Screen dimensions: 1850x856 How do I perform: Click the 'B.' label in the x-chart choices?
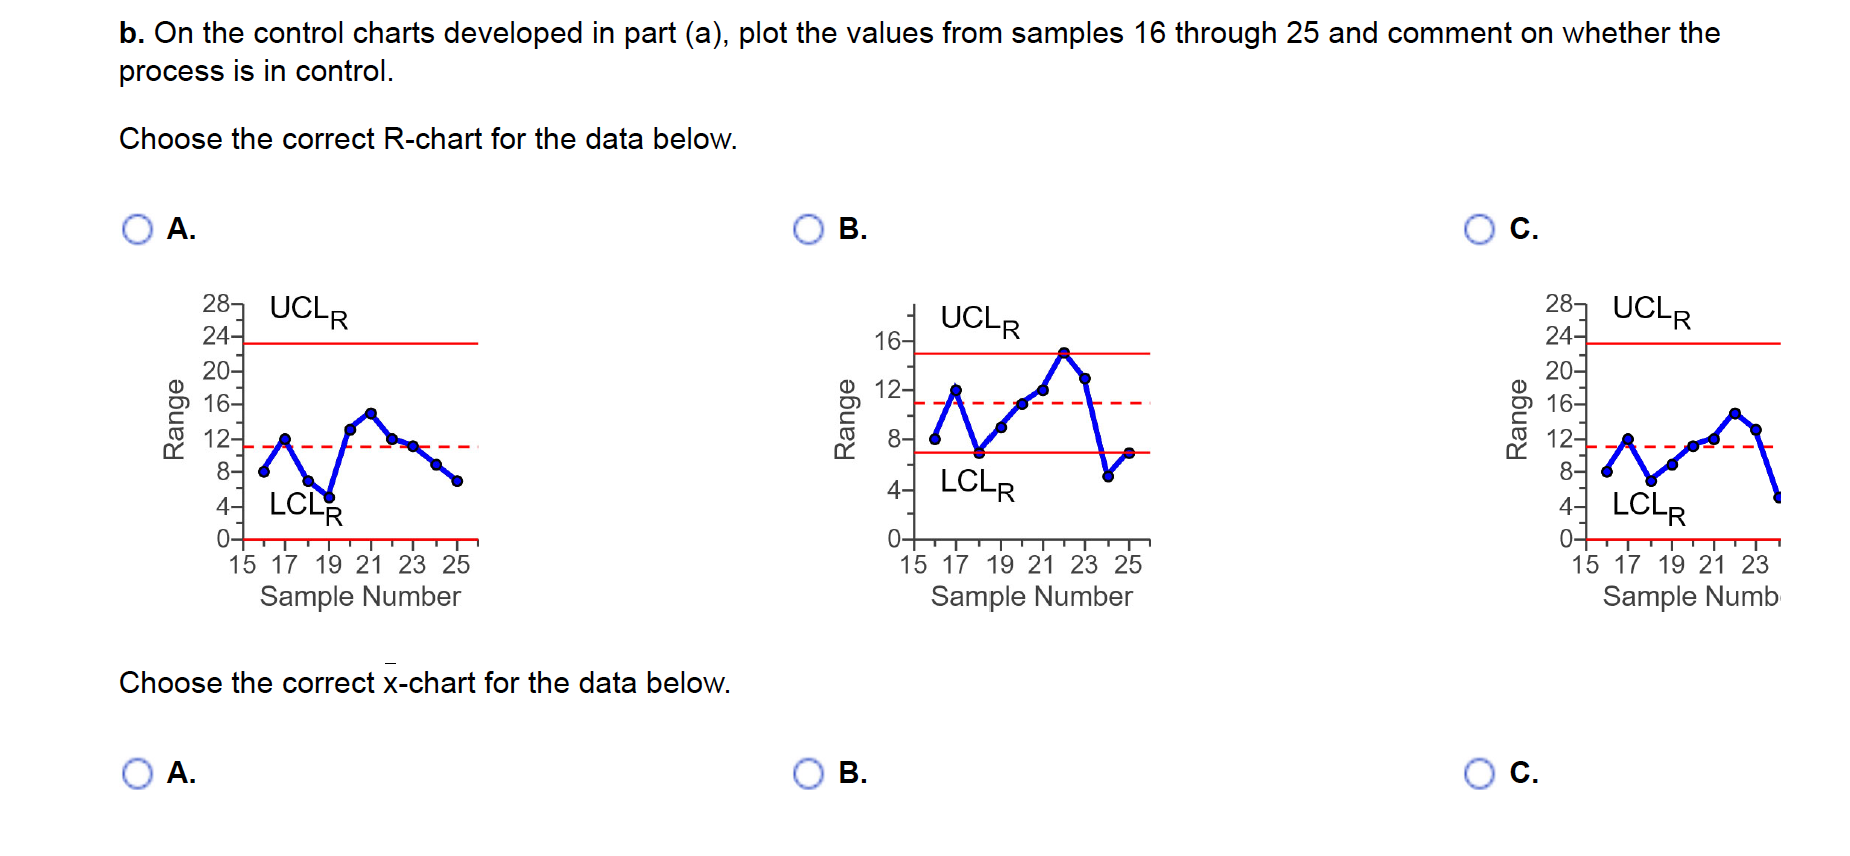tap(852, 773)
